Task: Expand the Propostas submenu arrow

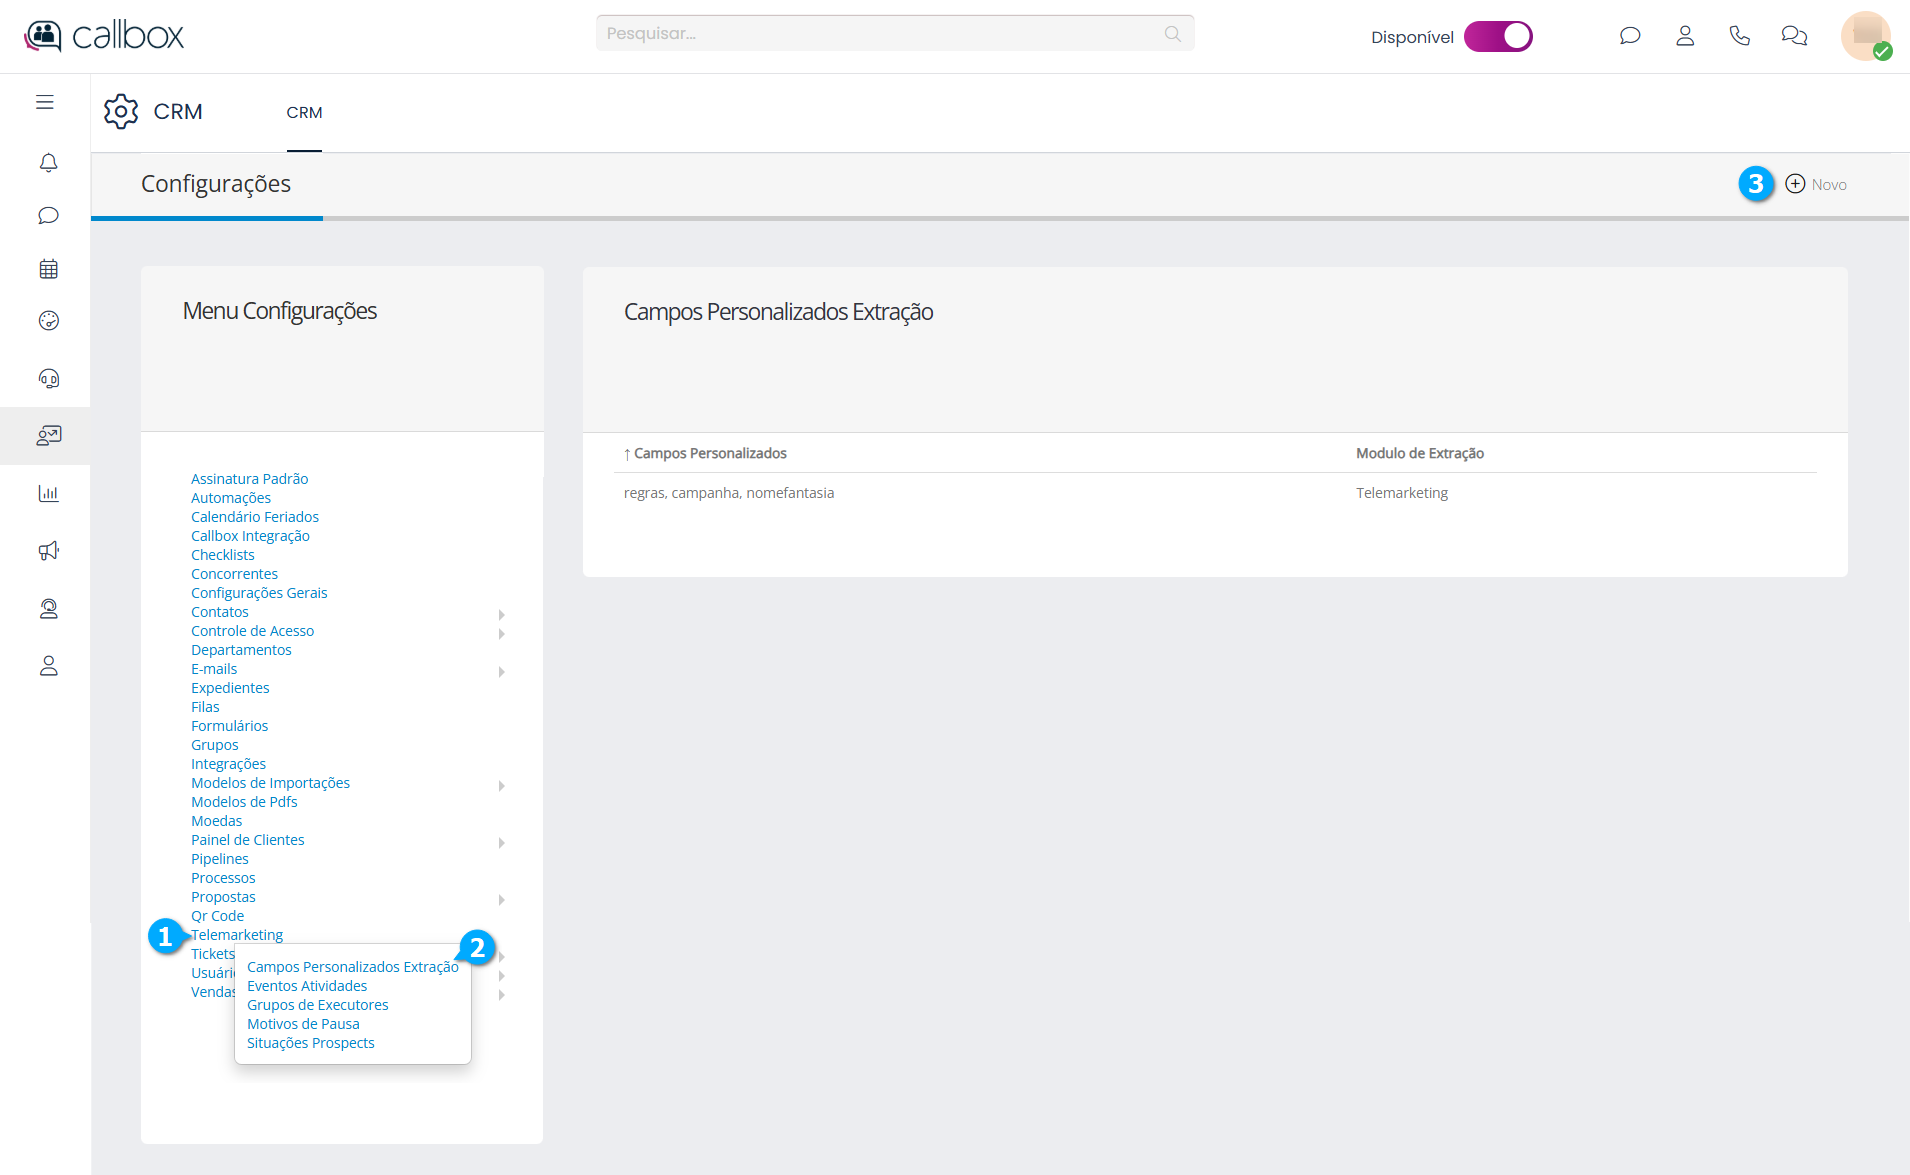Action: click(x=501, y=899)
